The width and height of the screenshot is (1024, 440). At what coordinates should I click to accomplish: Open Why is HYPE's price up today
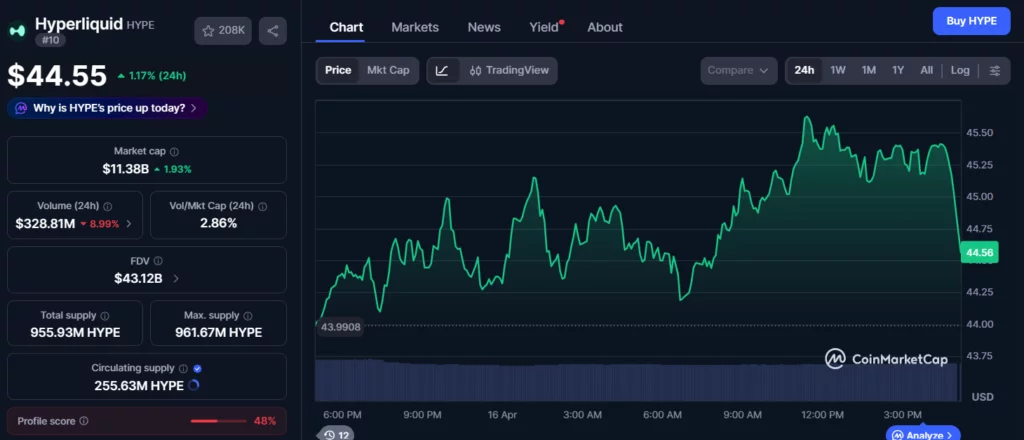coord(108,108)
